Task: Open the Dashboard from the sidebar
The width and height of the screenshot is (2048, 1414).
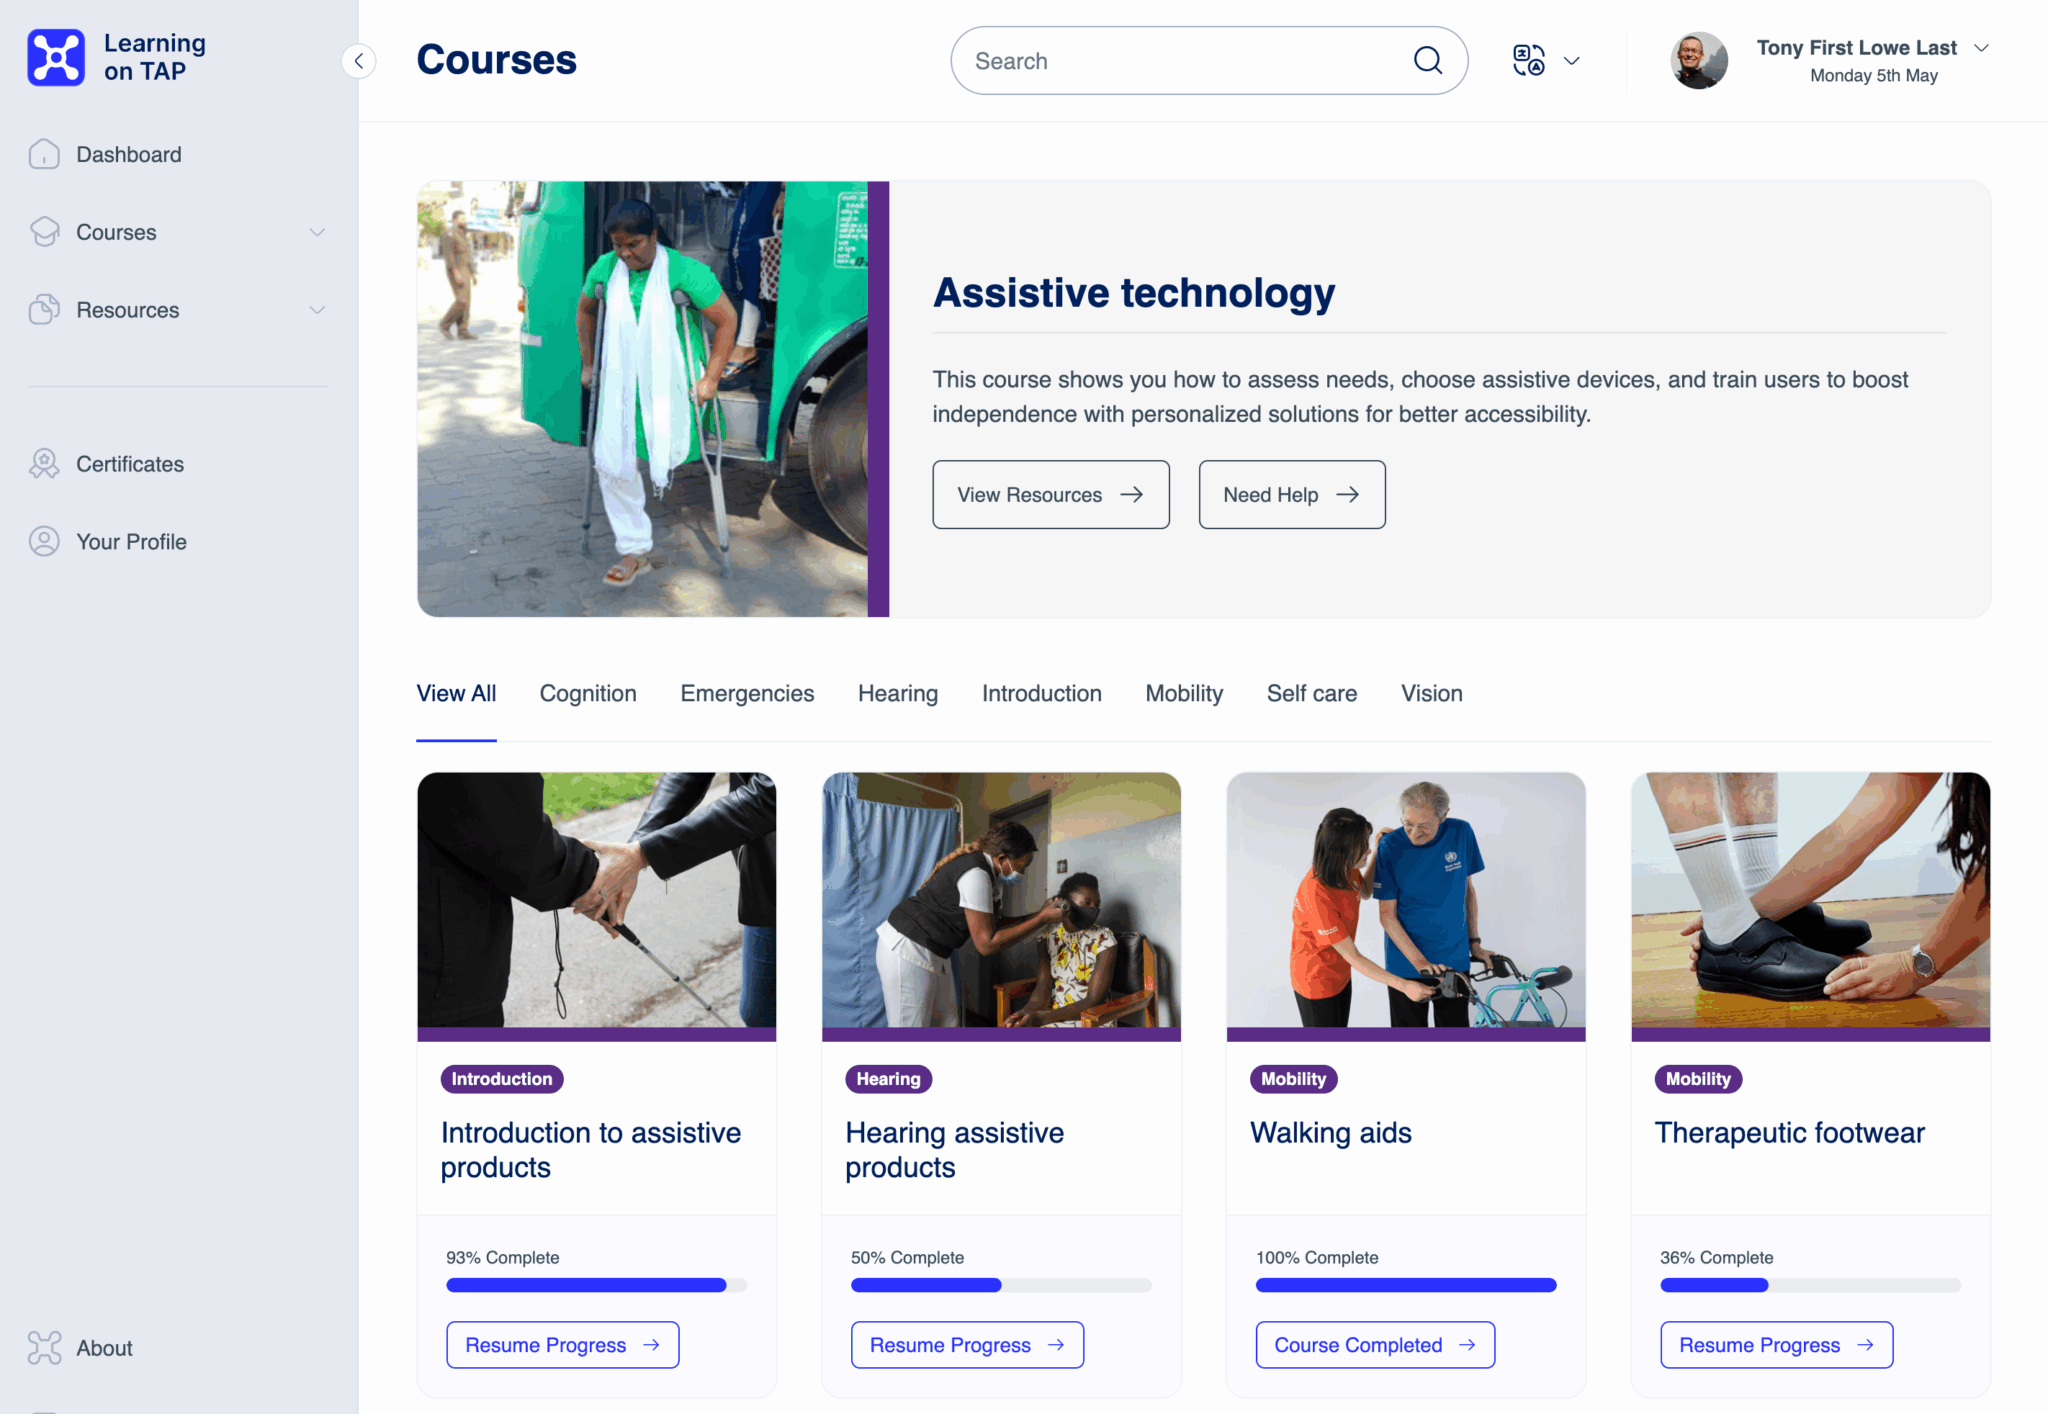Action: (44, 154)
